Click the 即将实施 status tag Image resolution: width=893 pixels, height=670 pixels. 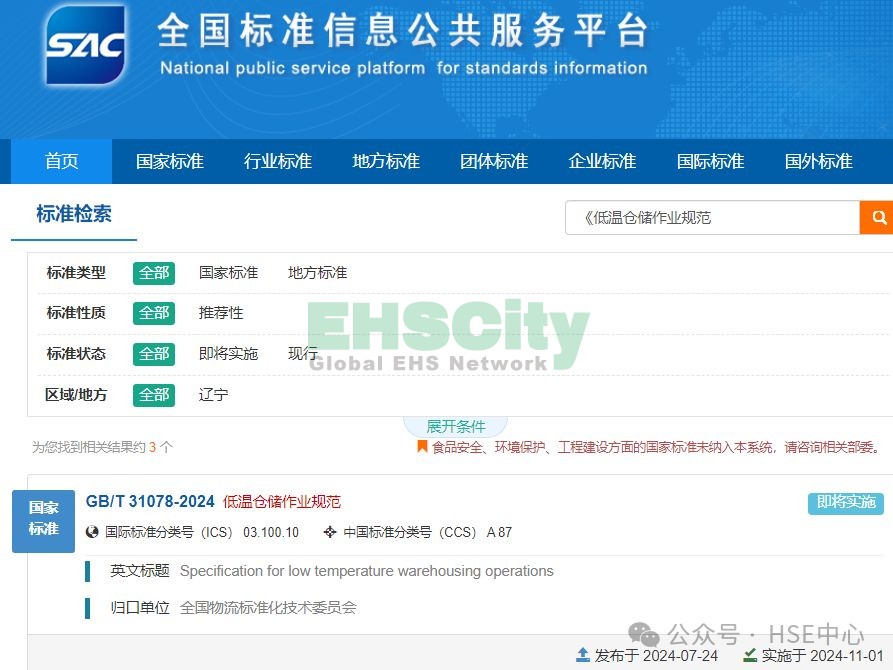pos(845,502)
